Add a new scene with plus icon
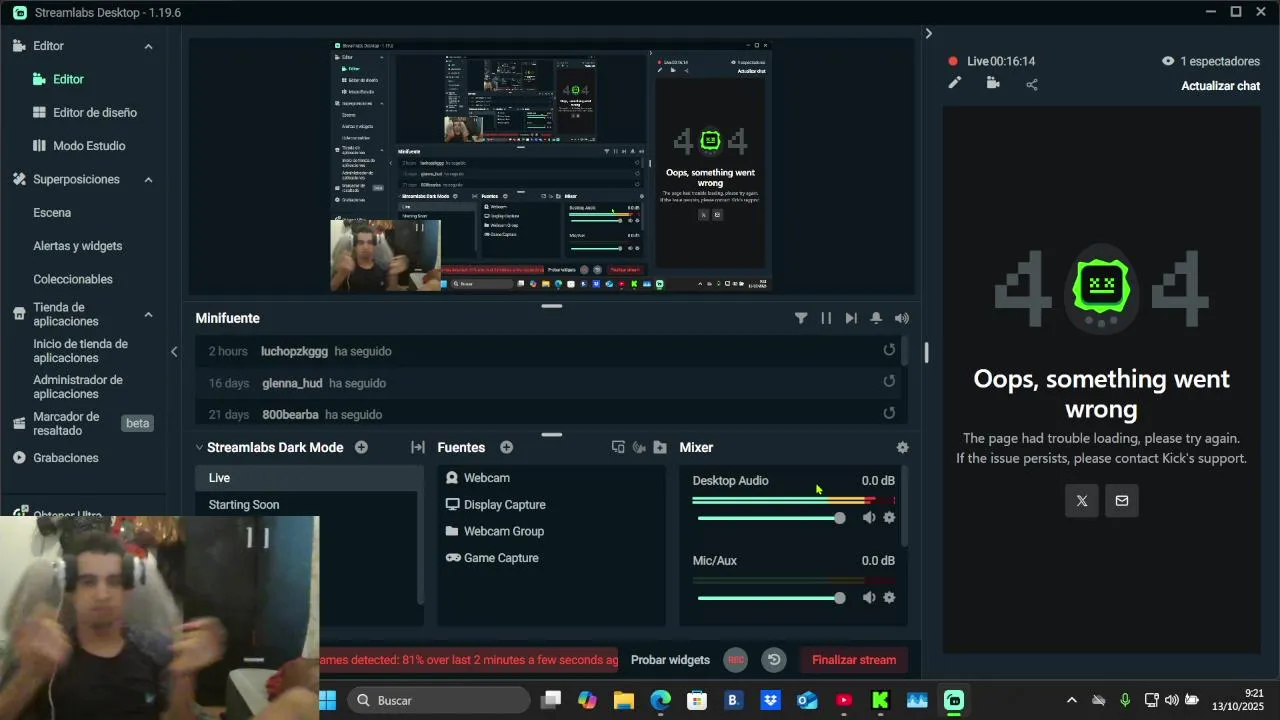The height and width of the screenshot is (720, 1280). point(361,447)
